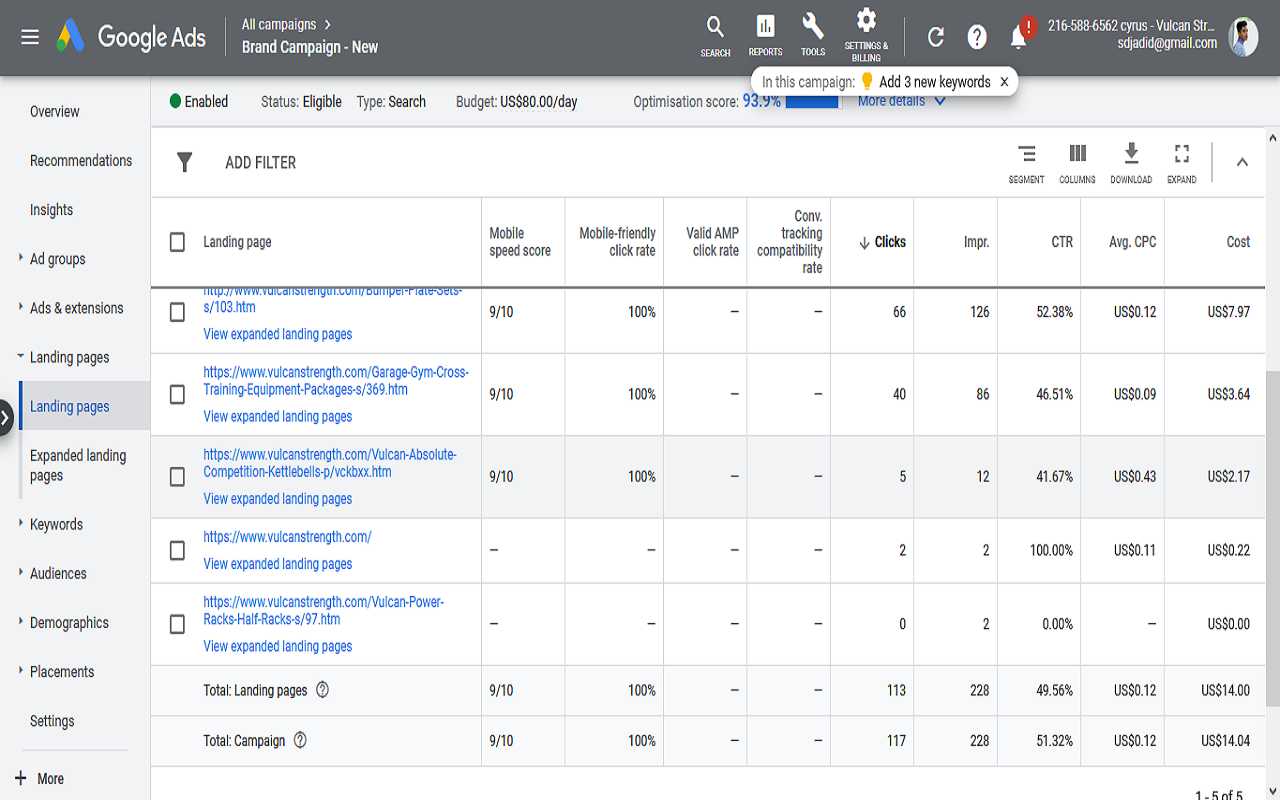The width and height of the screenshot is (1280, 800).
Task: Sort by Cost column header
Action: [1238, 242]
